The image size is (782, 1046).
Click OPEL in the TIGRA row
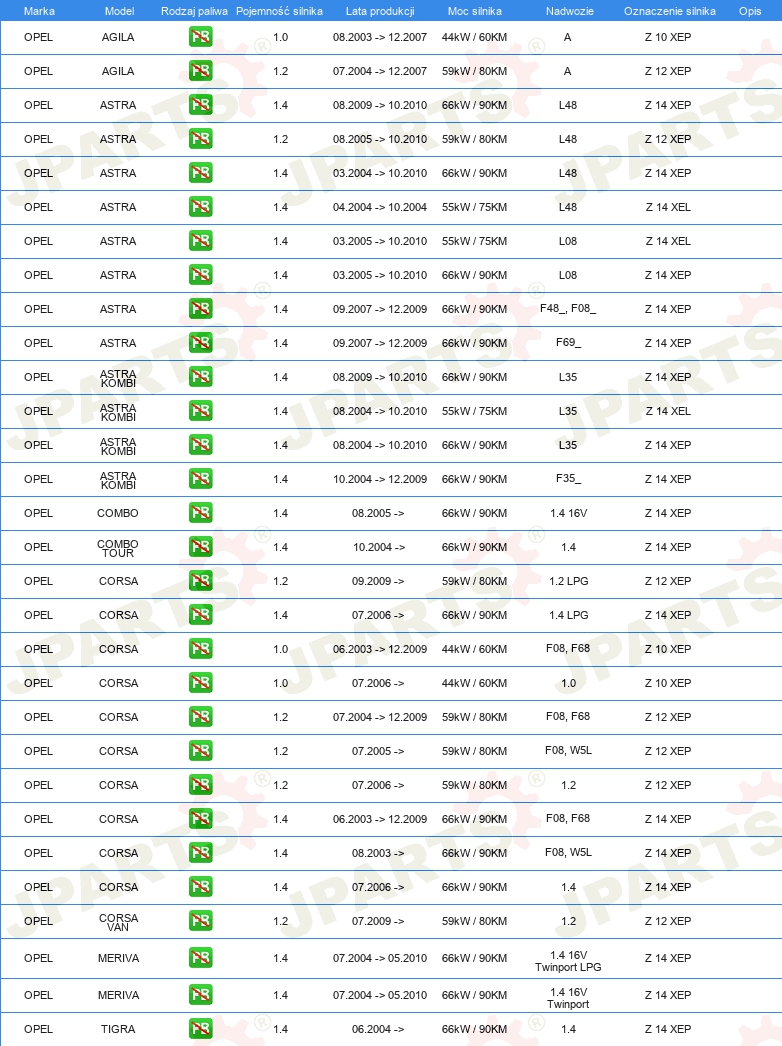pyautogui.click(x=38, y=1029)
